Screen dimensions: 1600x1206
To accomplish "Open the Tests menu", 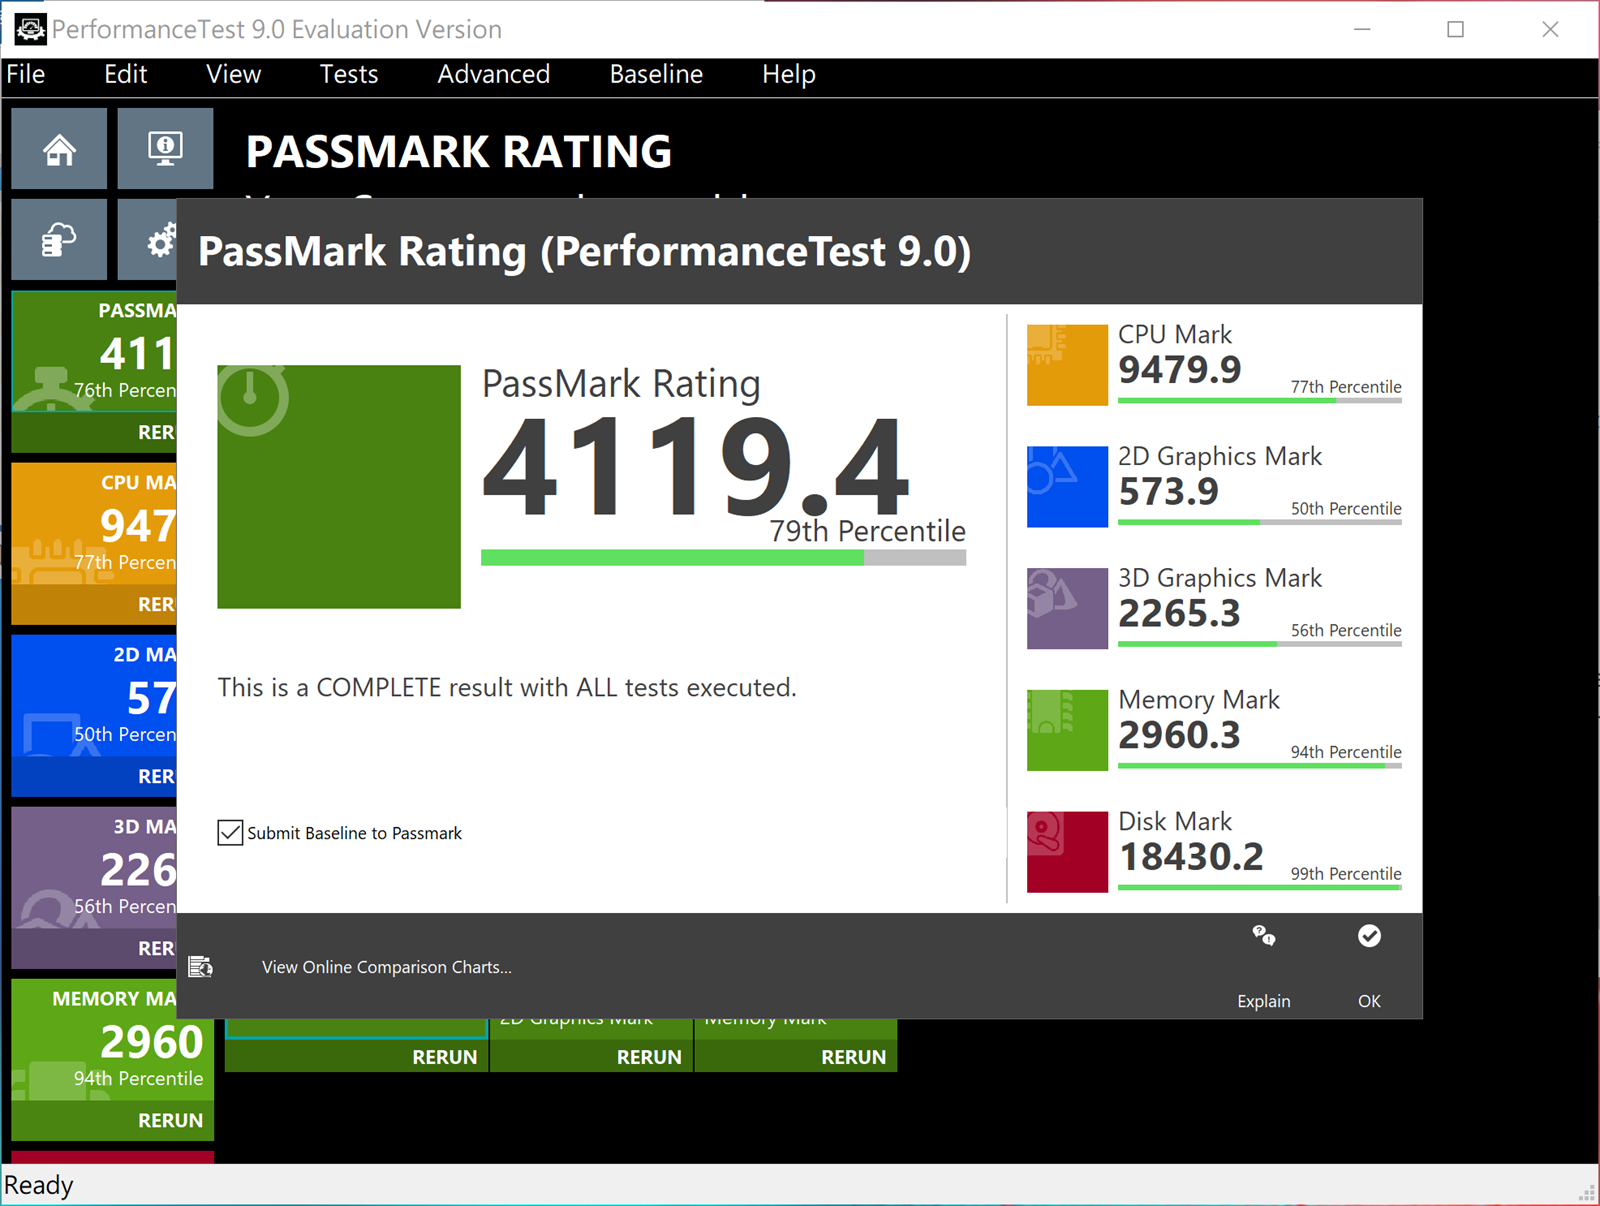I will 348,75.
